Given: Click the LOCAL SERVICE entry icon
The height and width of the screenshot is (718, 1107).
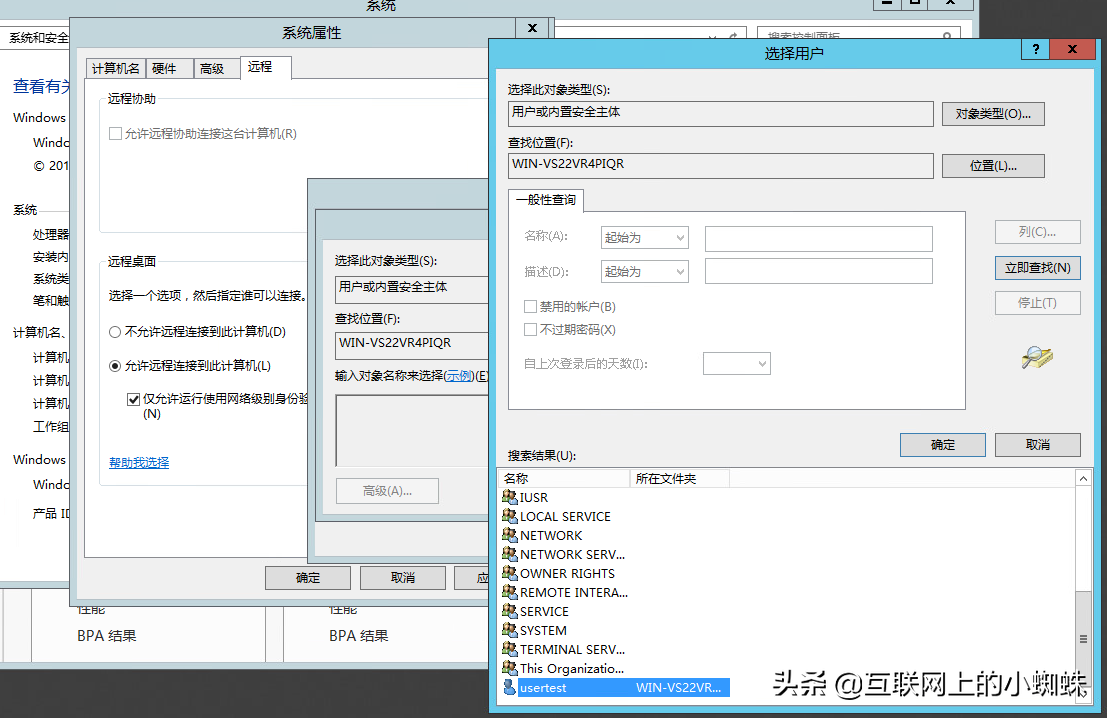Looking at the screenshot, I should (x=509, y=516).
